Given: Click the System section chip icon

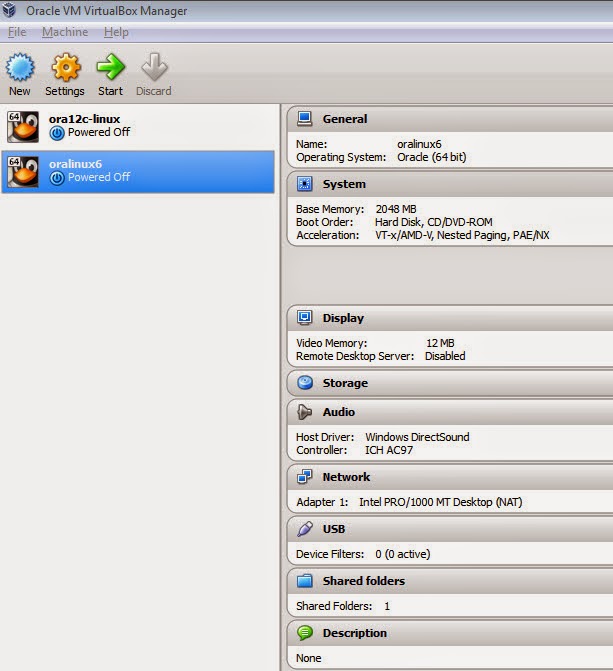Looking at the screenshot, I should click(305, 184).
